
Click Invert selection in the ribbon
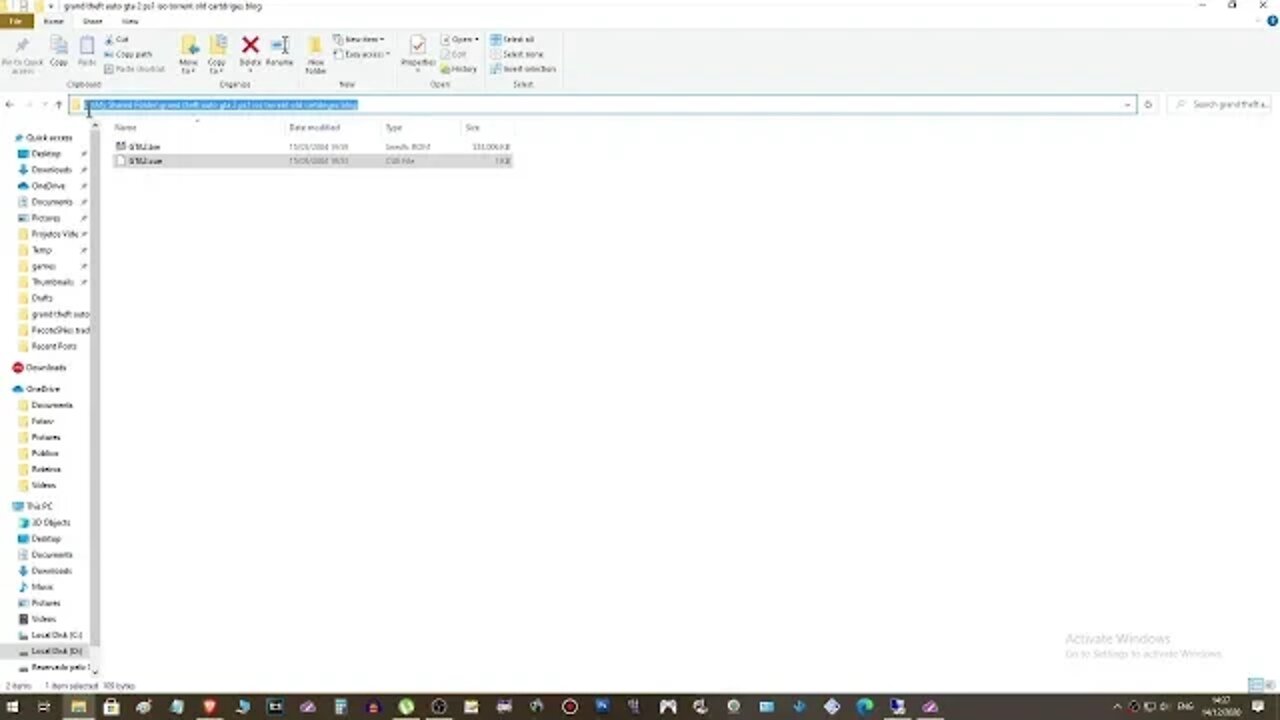click(x=523, y=69)
